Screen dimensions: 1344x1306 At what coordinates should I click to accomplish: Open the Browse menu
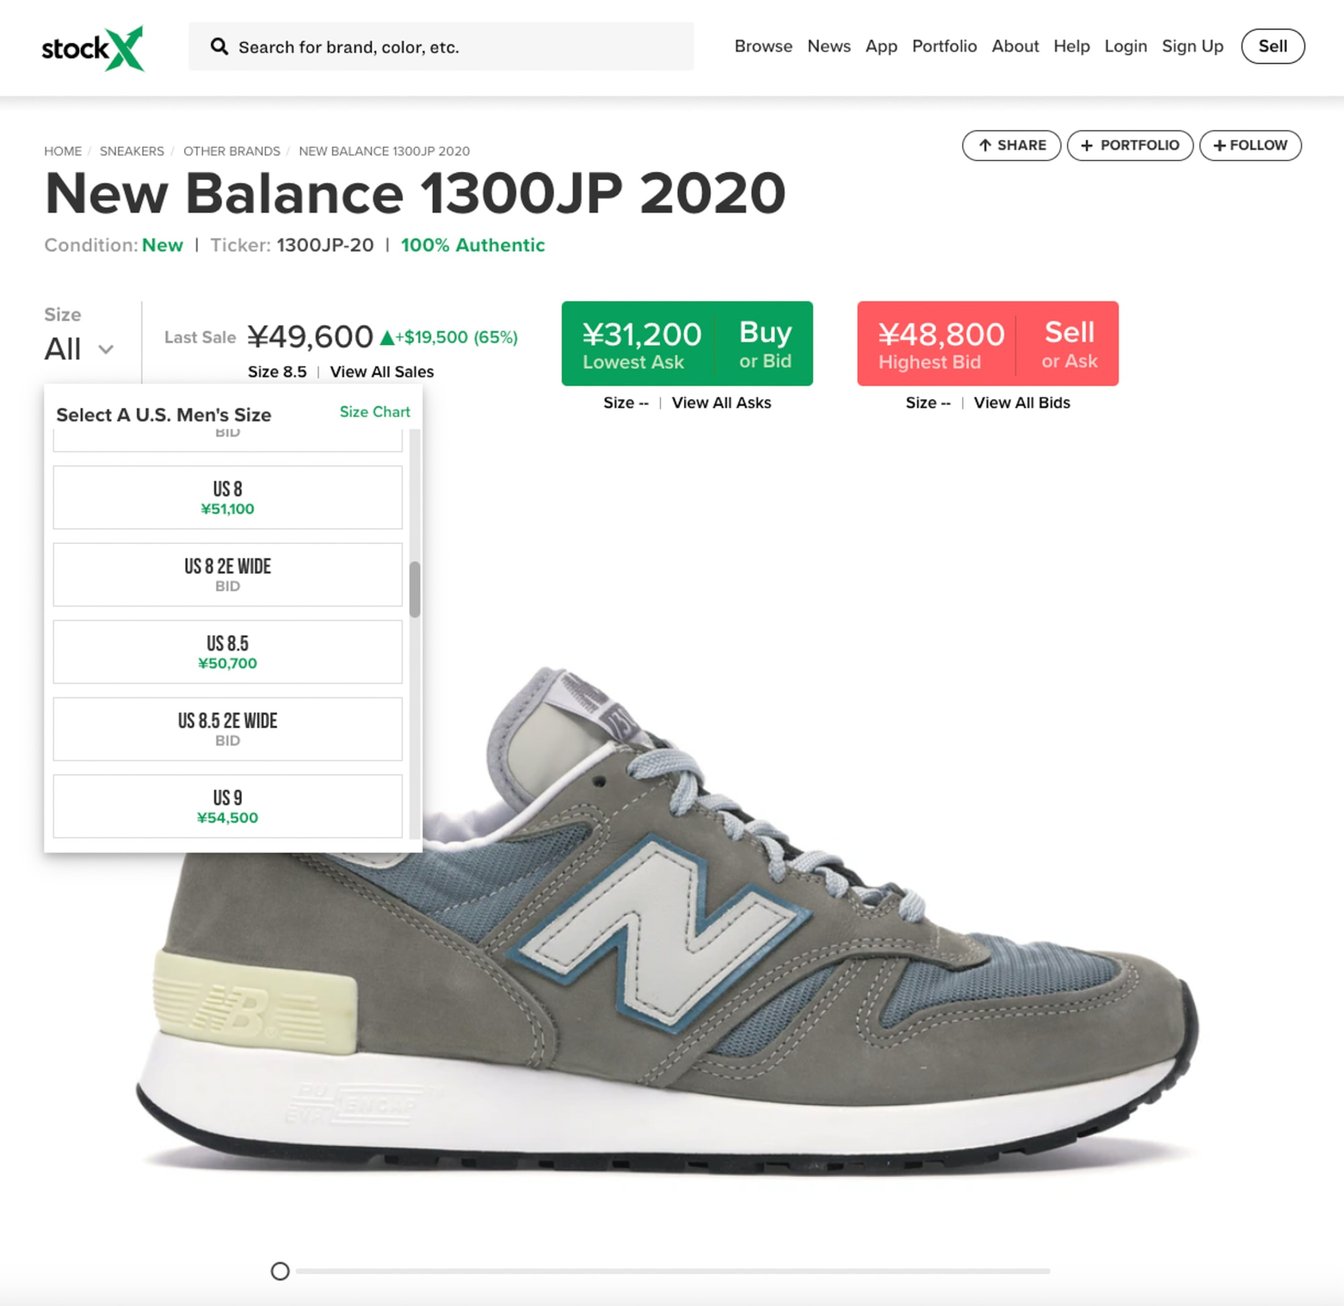(763, 46)
